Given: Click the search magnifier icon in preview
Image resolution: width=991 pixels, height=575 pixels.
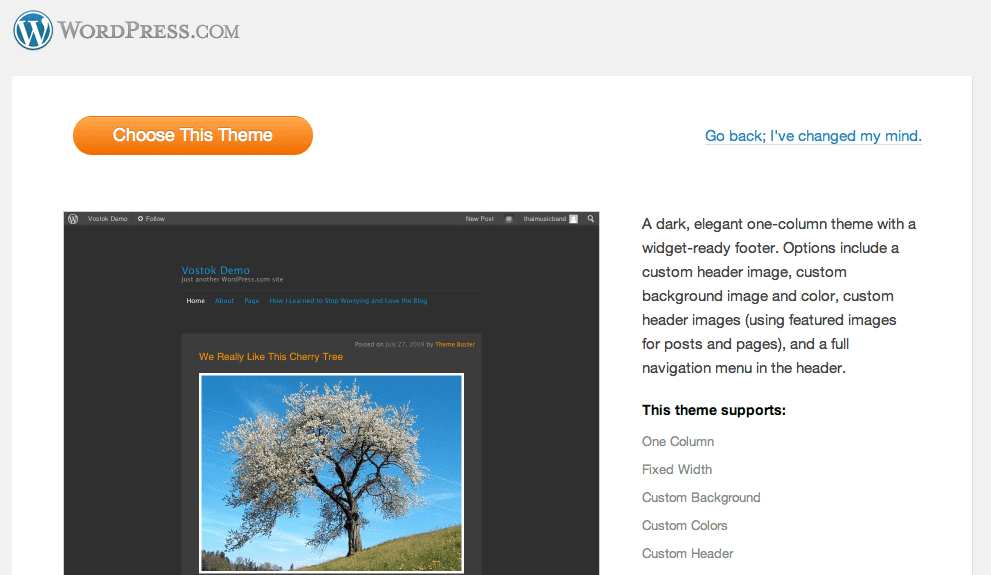Looking at the screenshot, I should [591, 219].
